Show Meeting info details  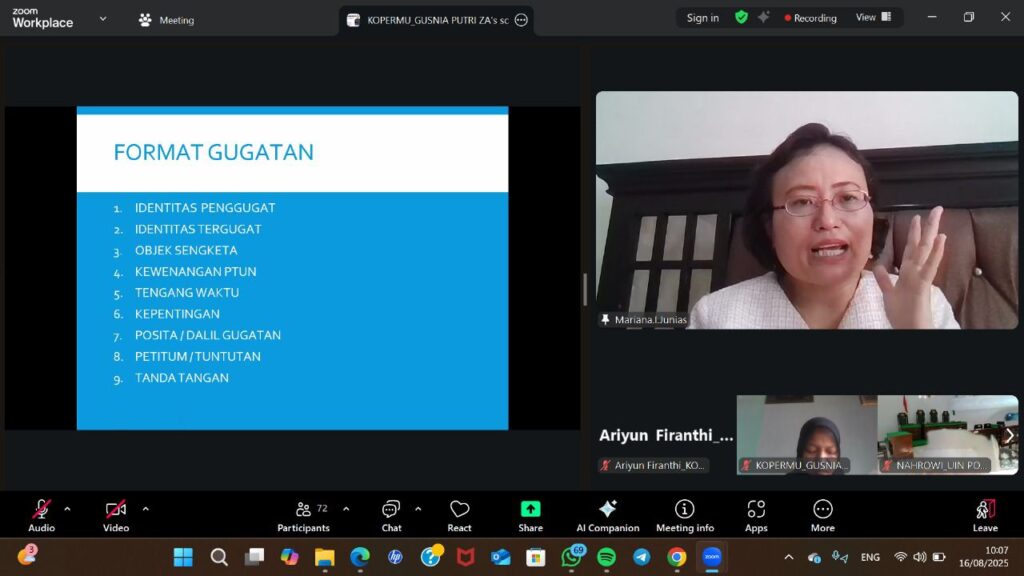tap(684, 515)
